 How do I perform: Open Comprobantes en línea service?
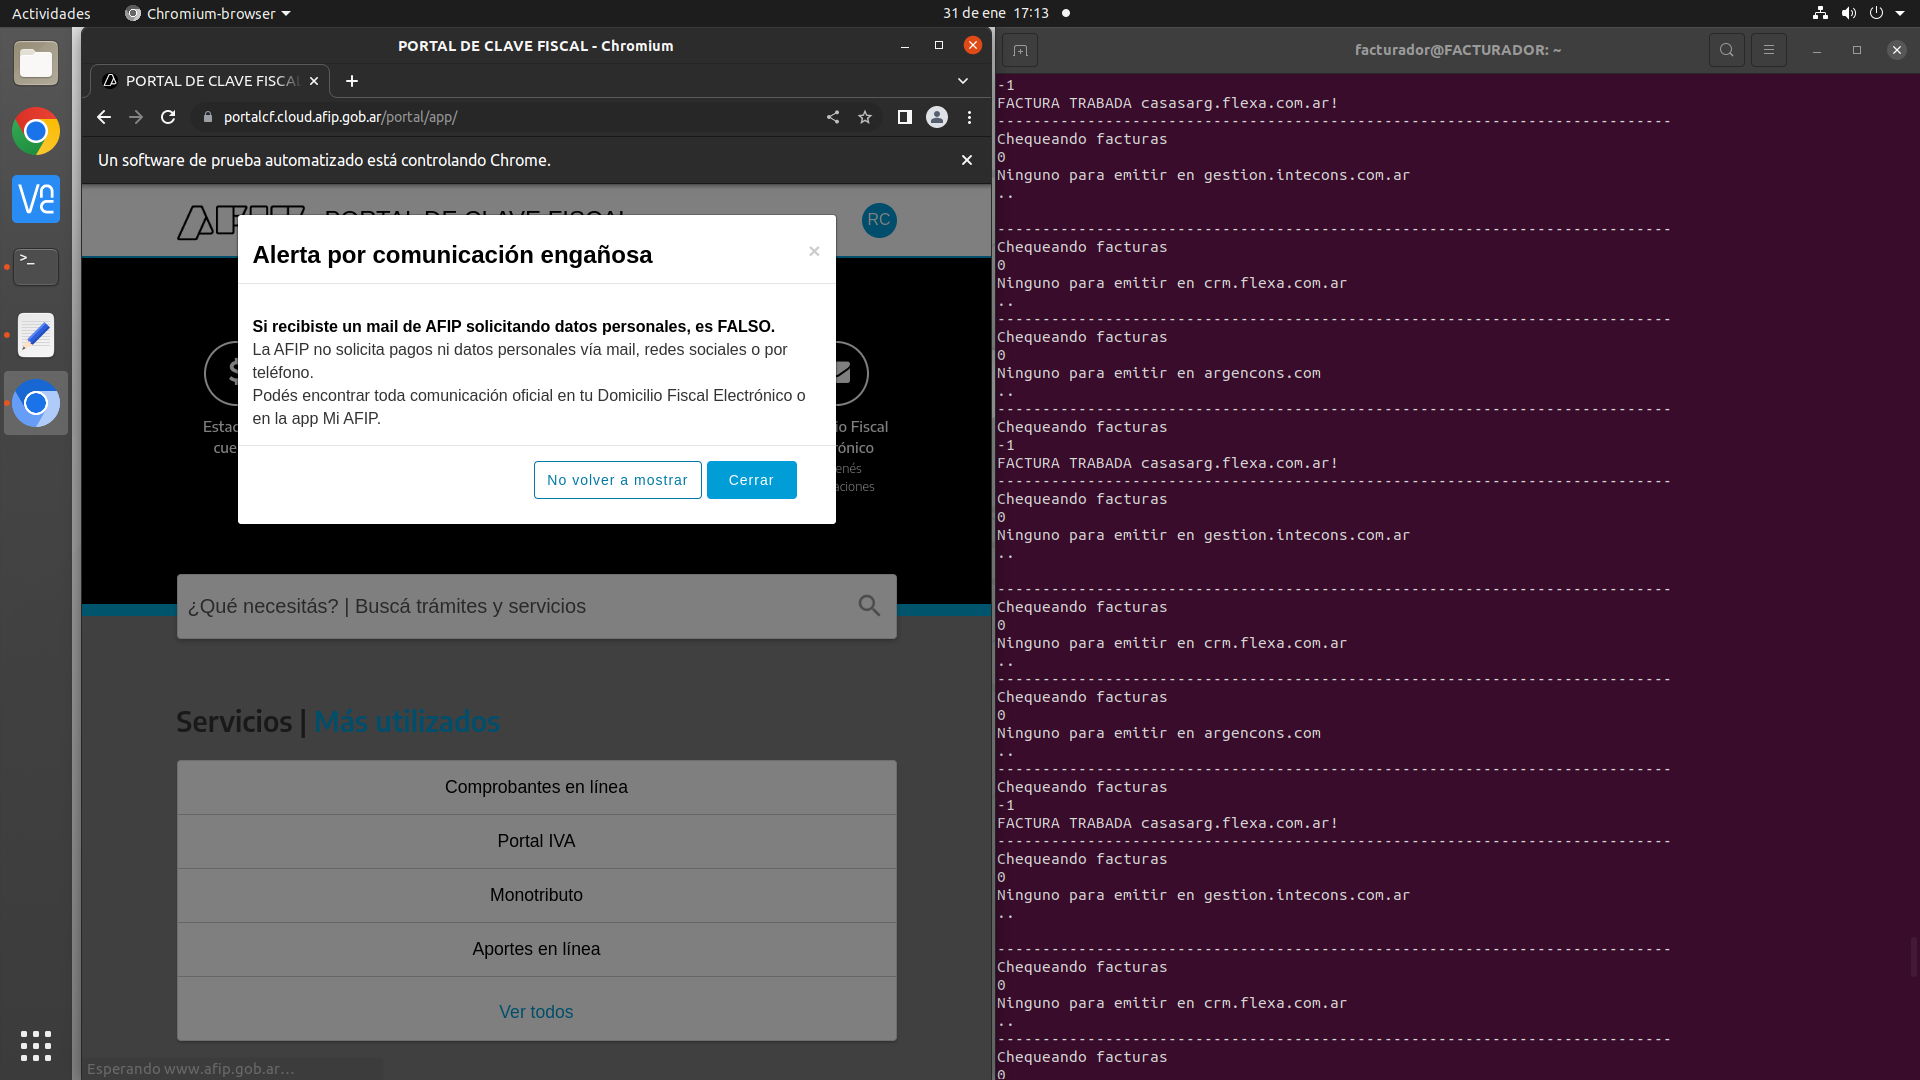click(537, 787)
